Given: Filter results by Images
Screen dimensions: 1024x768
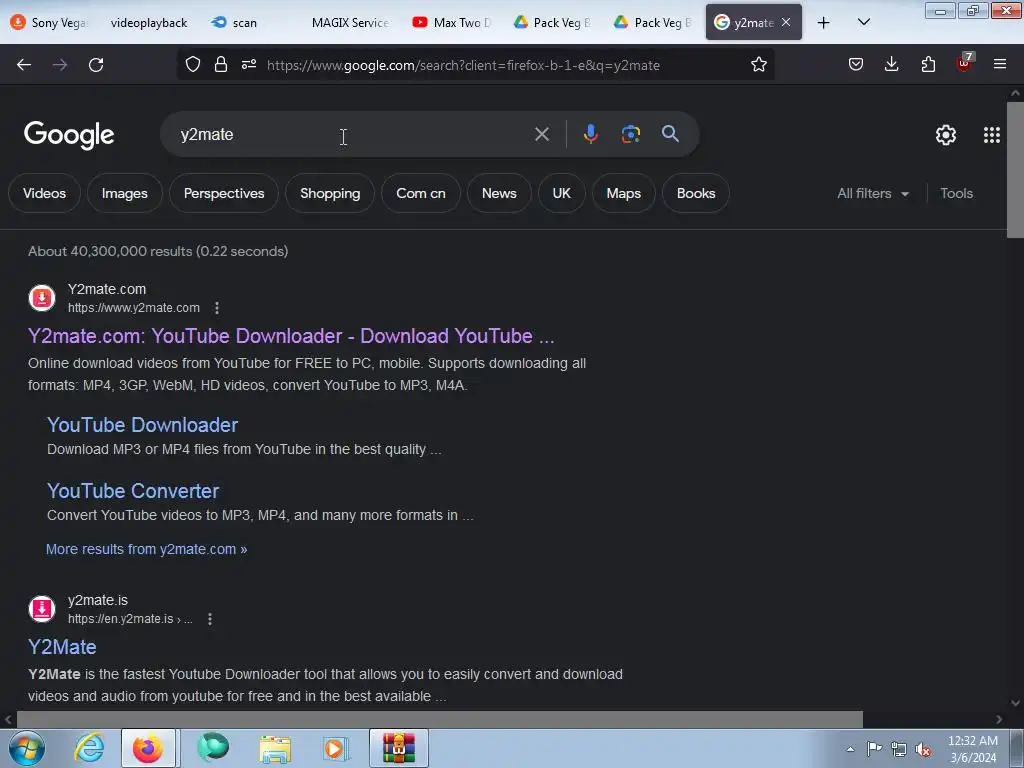Looking at the screenshot, I should click(125, 193).
